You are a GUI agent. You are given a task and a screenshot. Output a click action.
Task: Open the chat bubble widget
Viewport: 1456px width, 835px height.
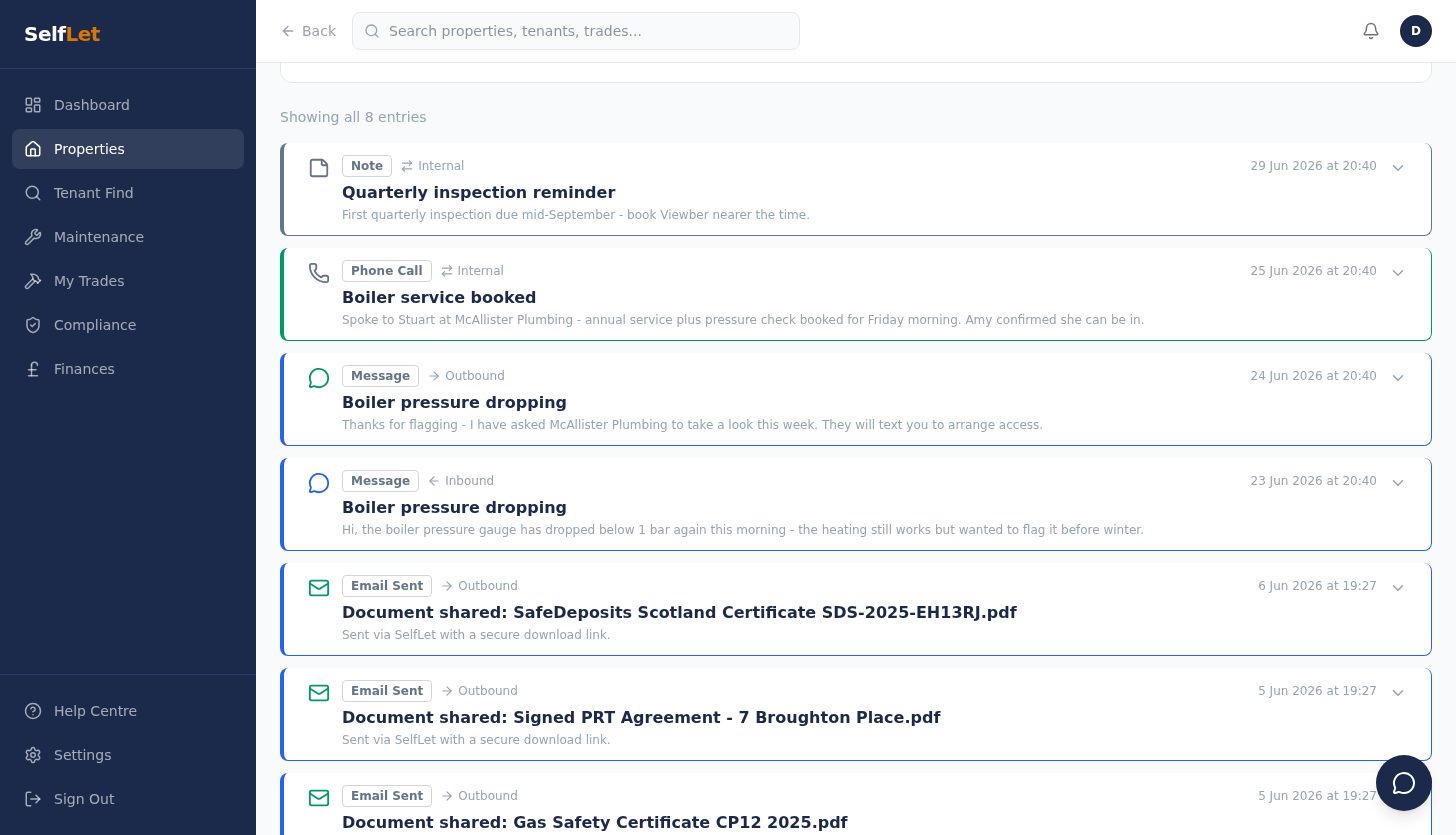coord(1404,783)
